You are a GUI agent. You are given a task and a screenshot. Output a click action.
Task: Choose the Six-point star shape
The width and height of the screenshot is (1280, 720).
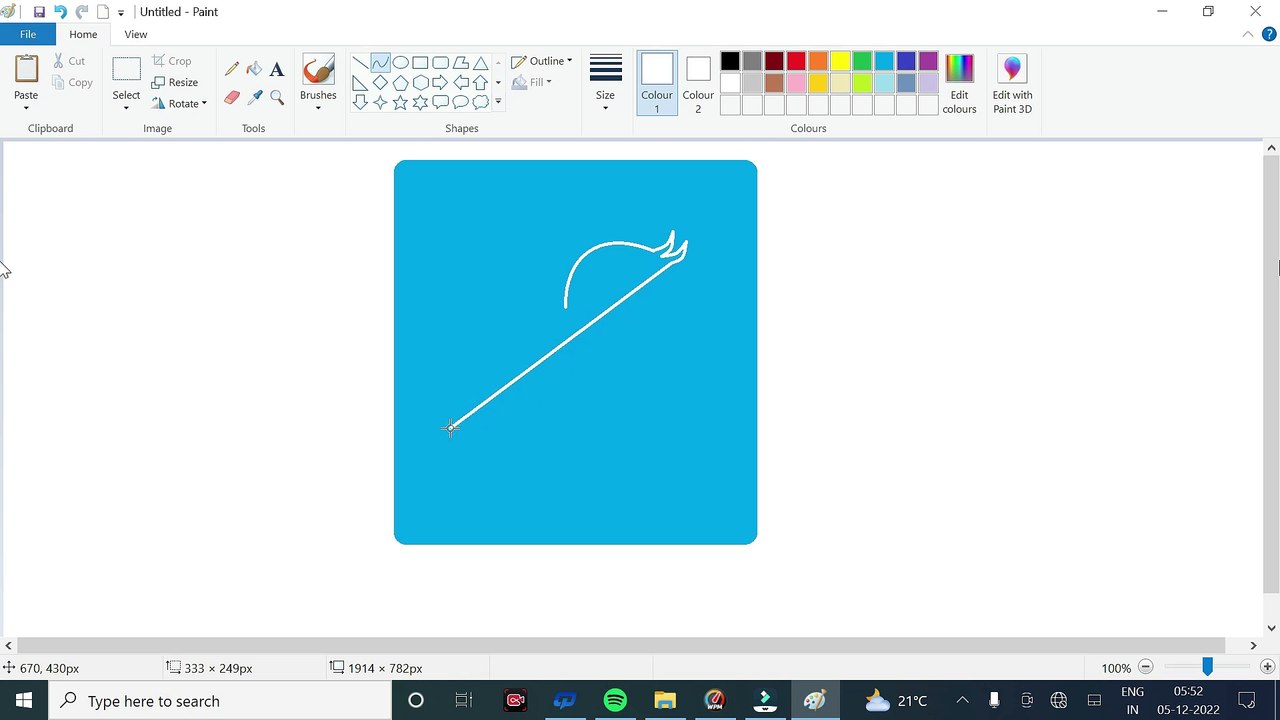[x=420, y=102]
